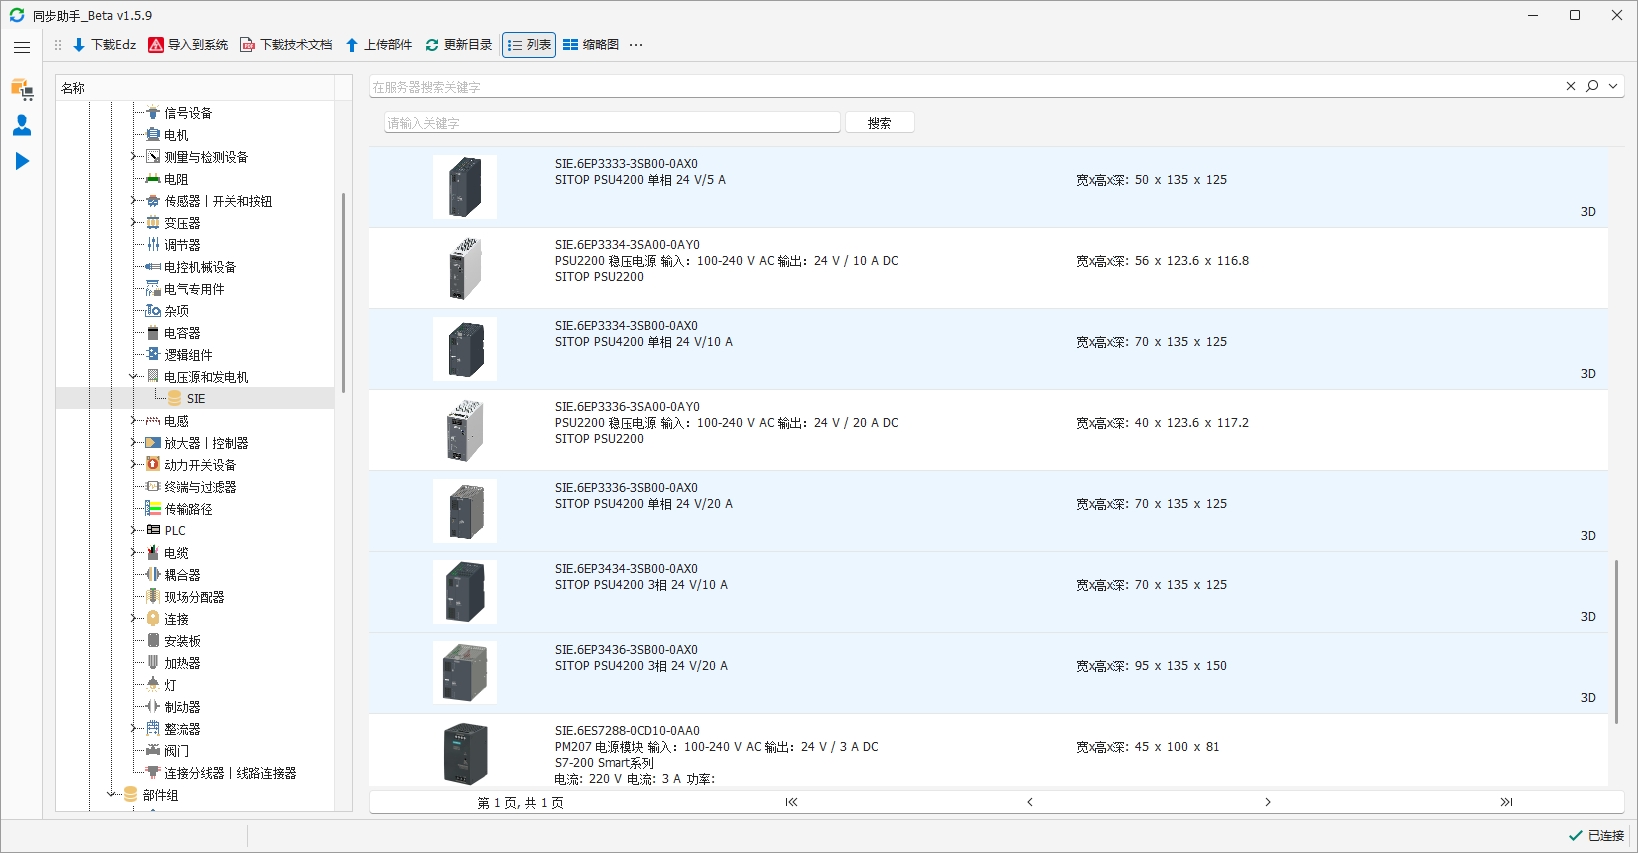
Task: Select the 电气专用件 category
Action: click(194, 289)
